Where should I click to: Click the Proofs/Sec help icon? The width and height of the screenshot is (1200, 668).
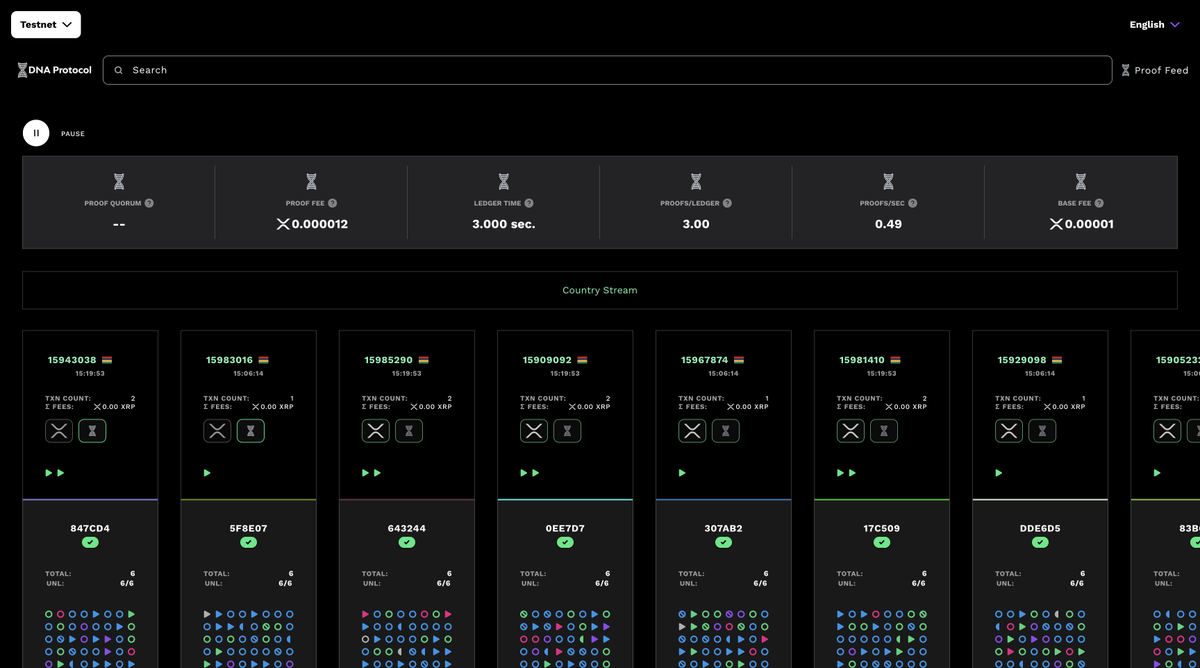[913, 203]
